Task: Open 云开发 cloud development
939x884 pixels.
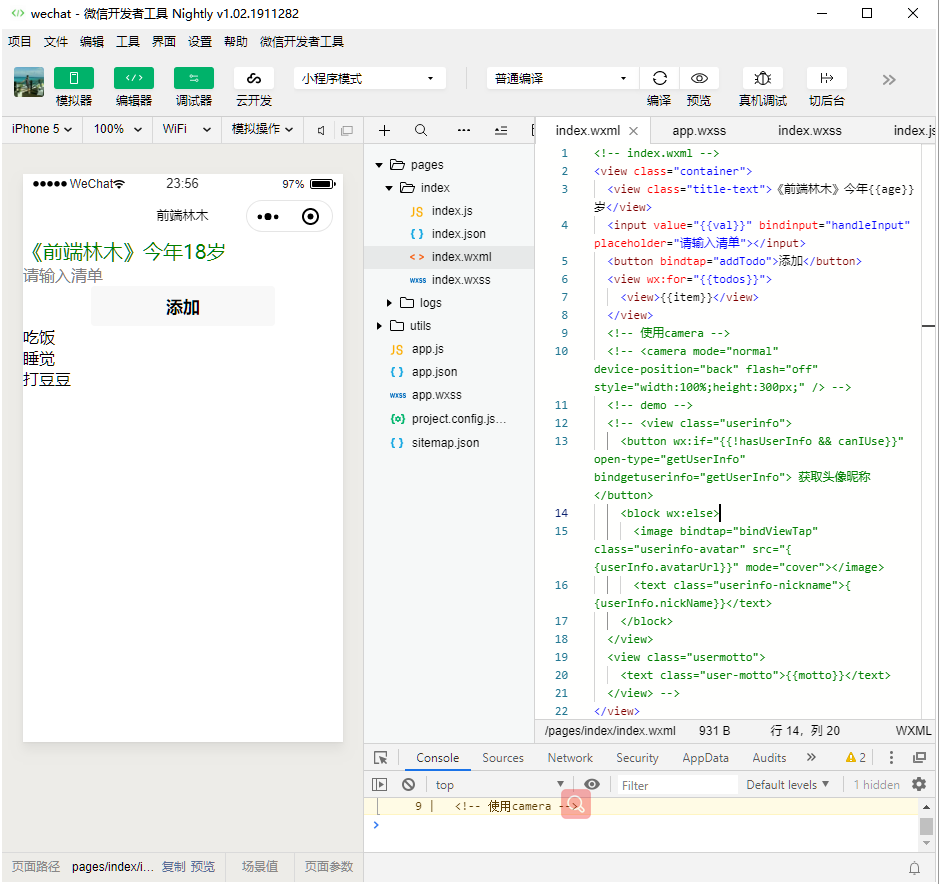Action: click(x=254, y=79)
